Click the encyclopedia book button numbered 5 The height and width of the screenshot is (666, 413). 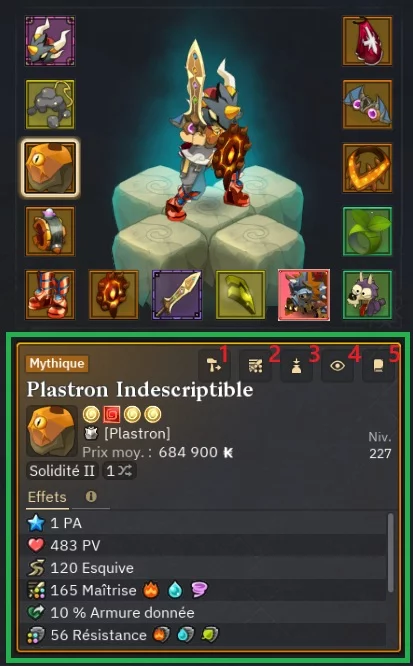tap(378, 366)
